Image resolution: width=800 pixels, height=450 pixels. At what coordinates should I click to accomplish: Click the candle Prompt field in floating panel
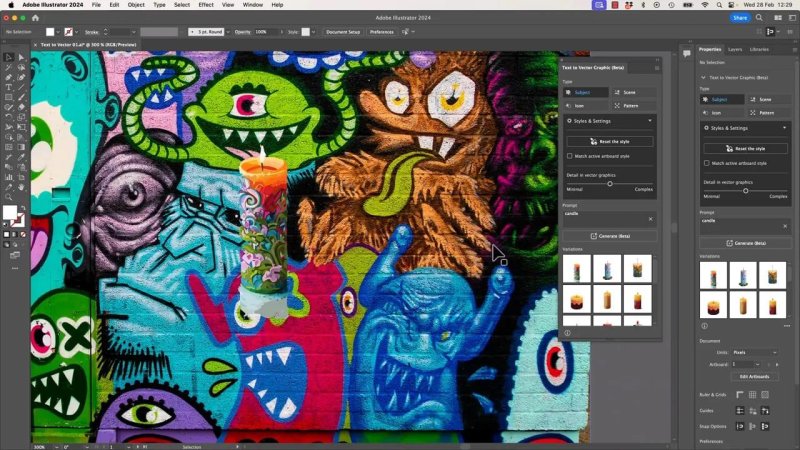pyautogui.click(x=610, y=217)
